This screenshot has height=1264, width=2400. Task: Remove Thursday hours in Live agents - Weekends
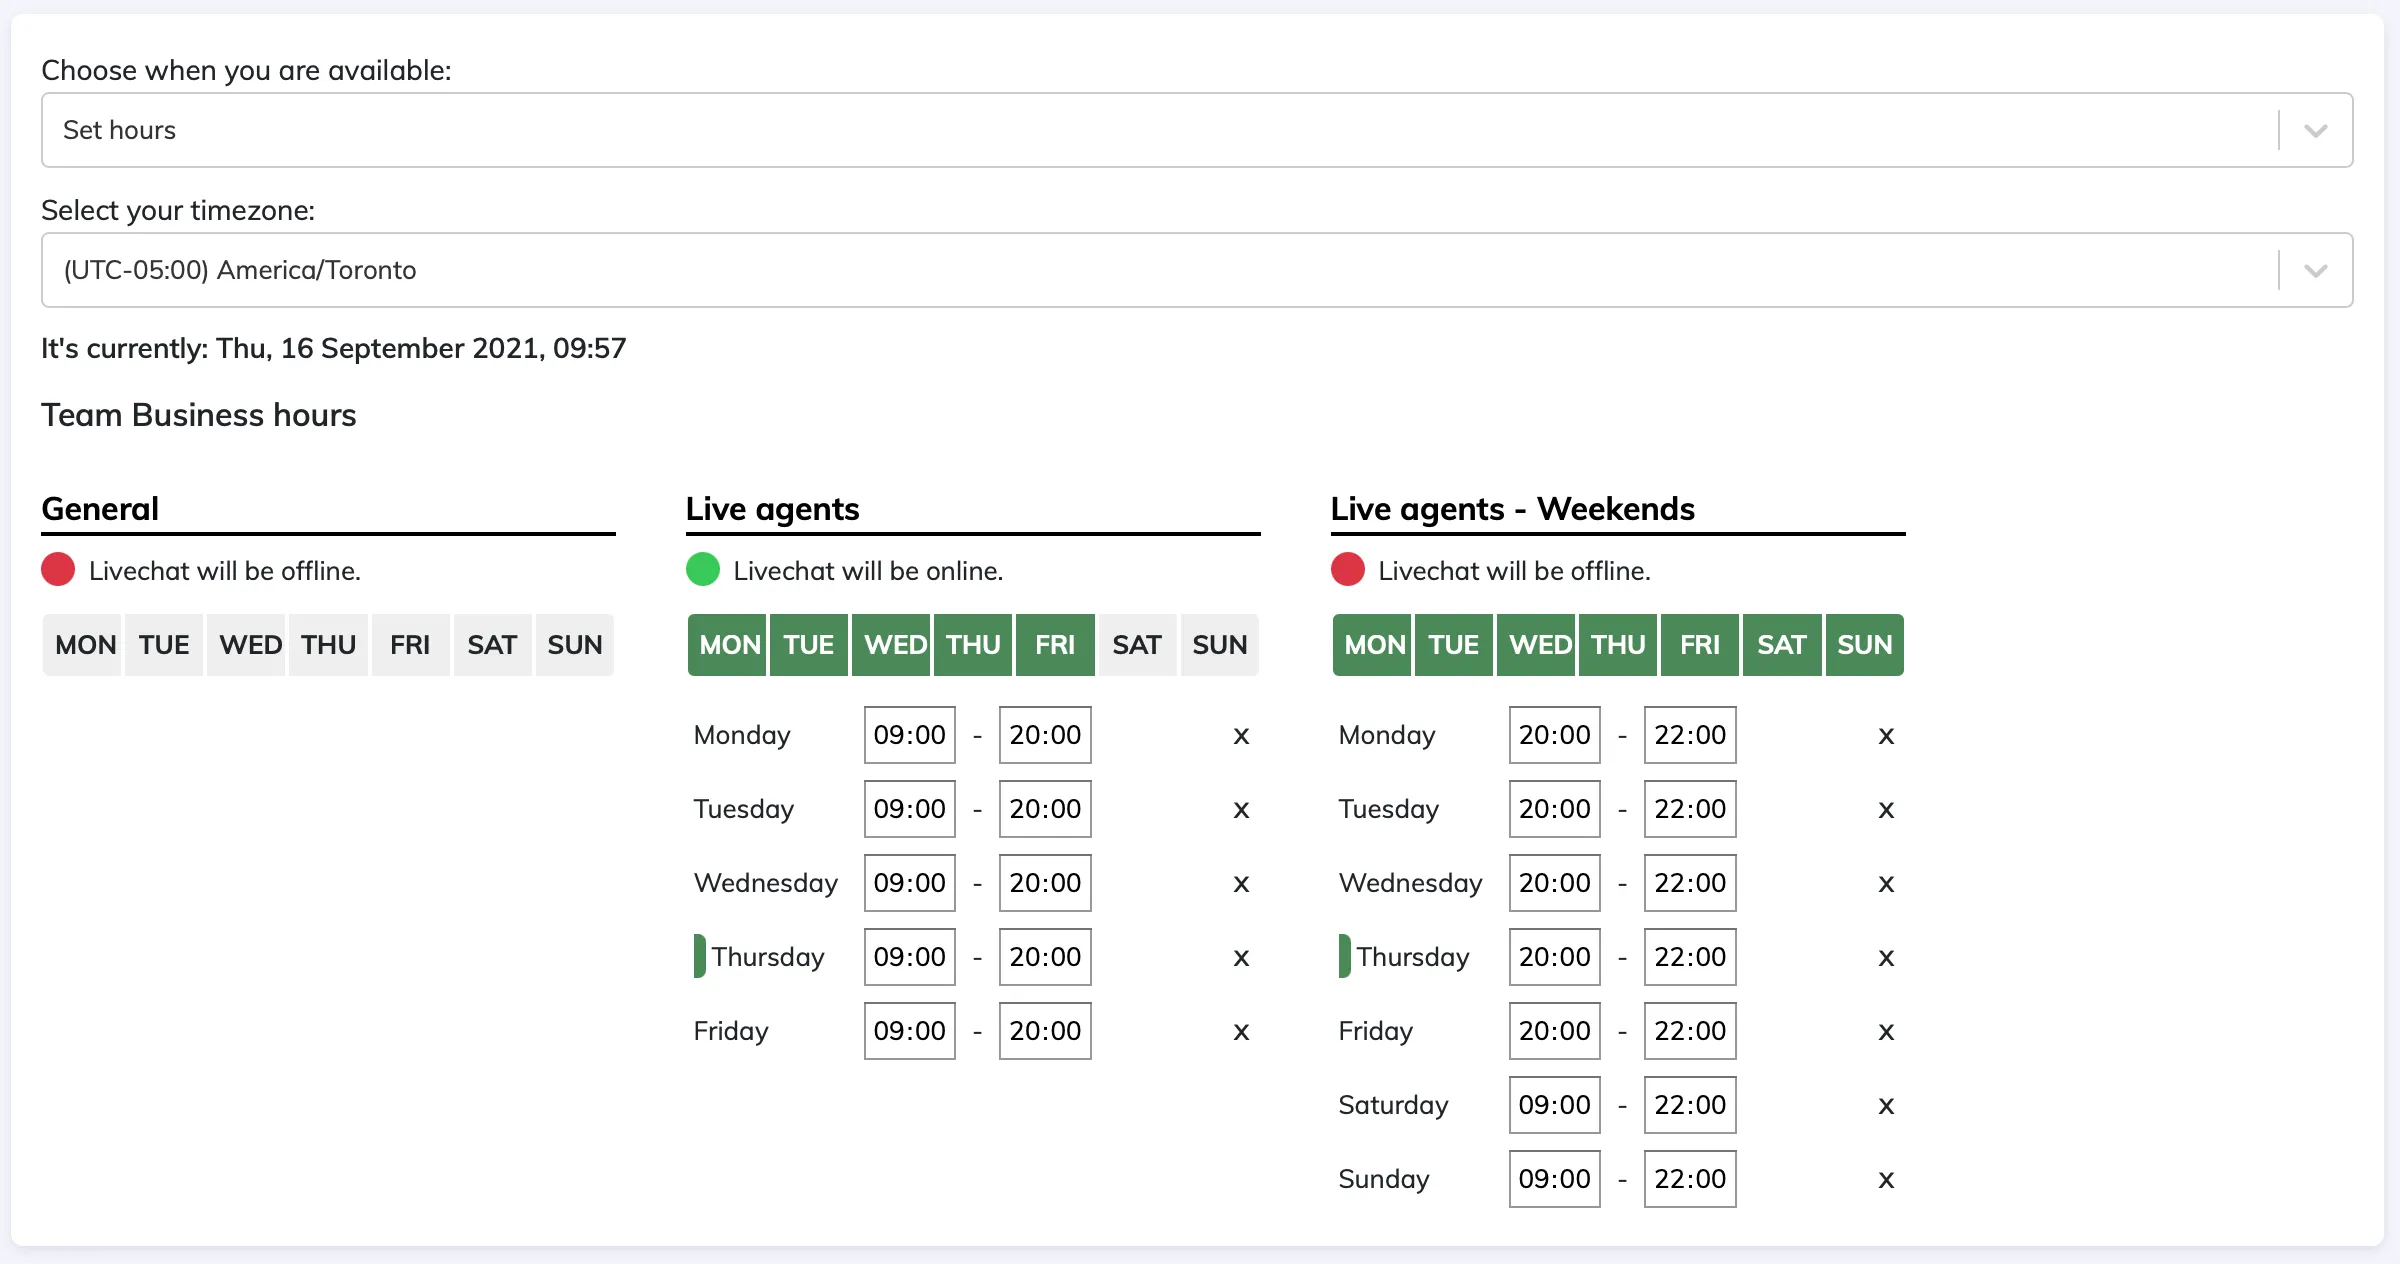click(1886, 958)
